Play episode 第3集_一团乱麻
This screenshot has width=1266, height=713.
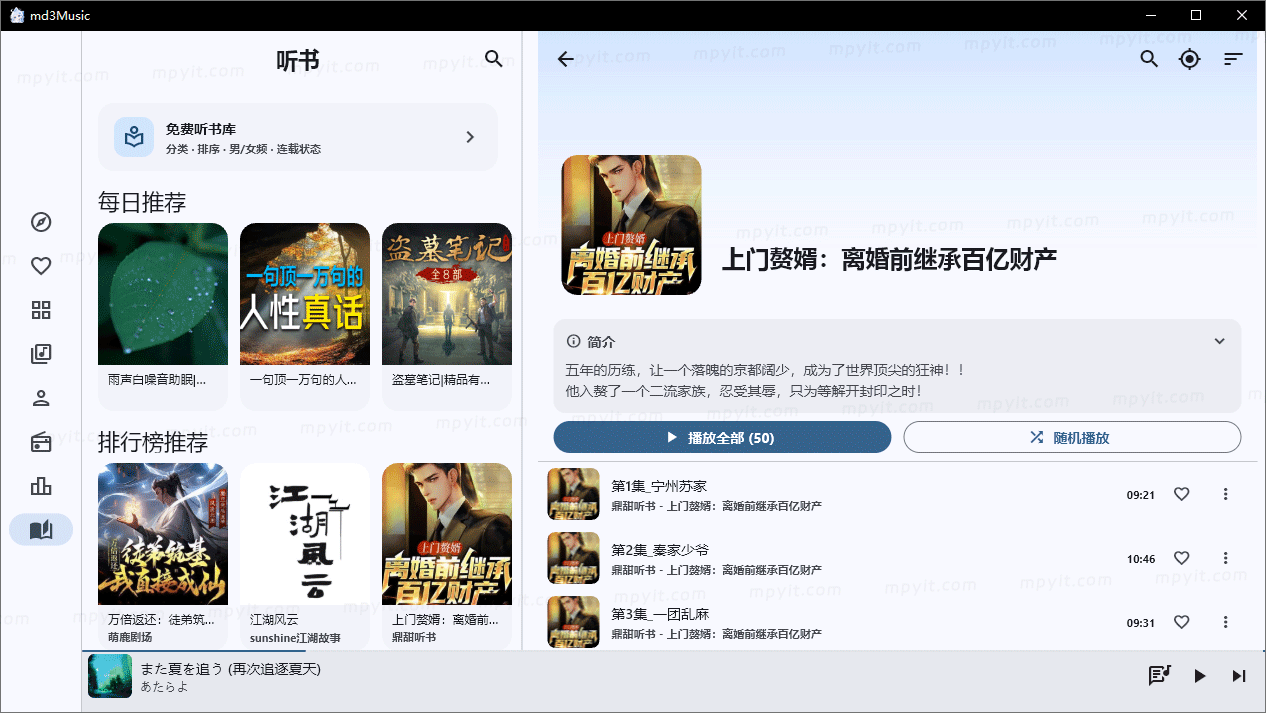pyautogui.click(x=897, y=622)
